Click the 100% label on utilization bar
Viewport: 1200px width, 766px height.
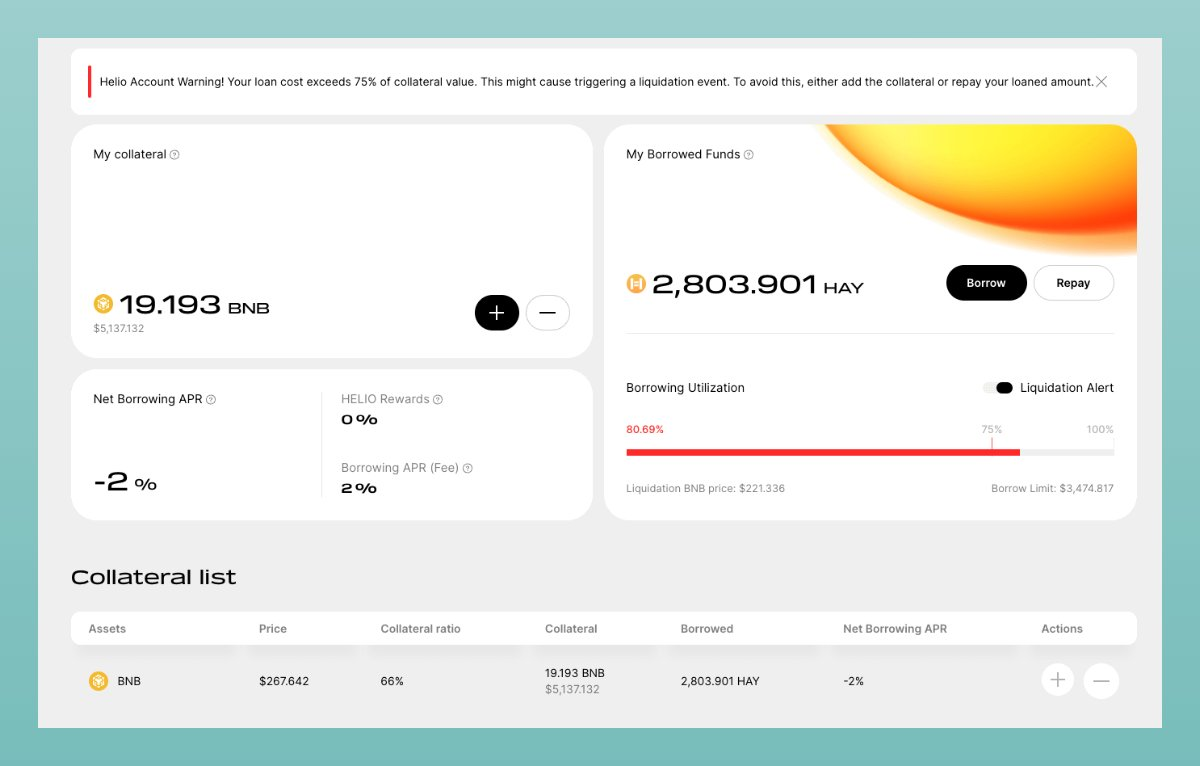click(x=1100, y=430)
